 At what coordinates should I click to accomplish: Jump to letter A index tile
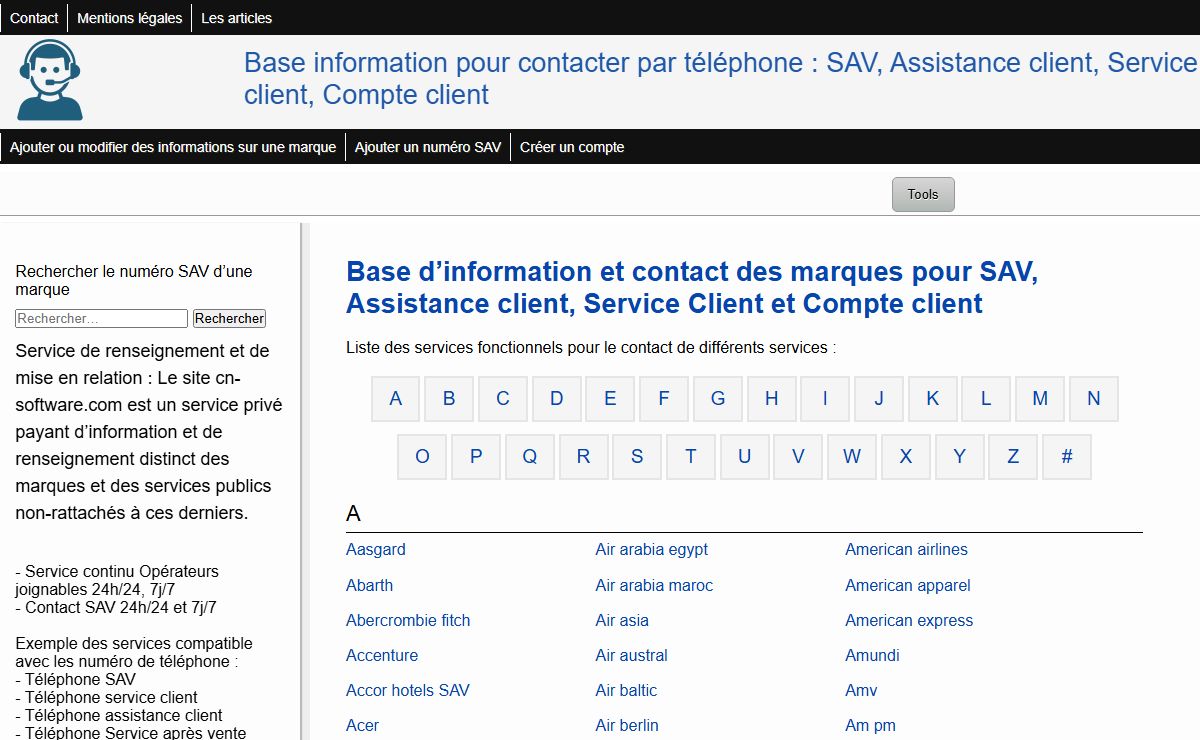[x=396, y=399]
